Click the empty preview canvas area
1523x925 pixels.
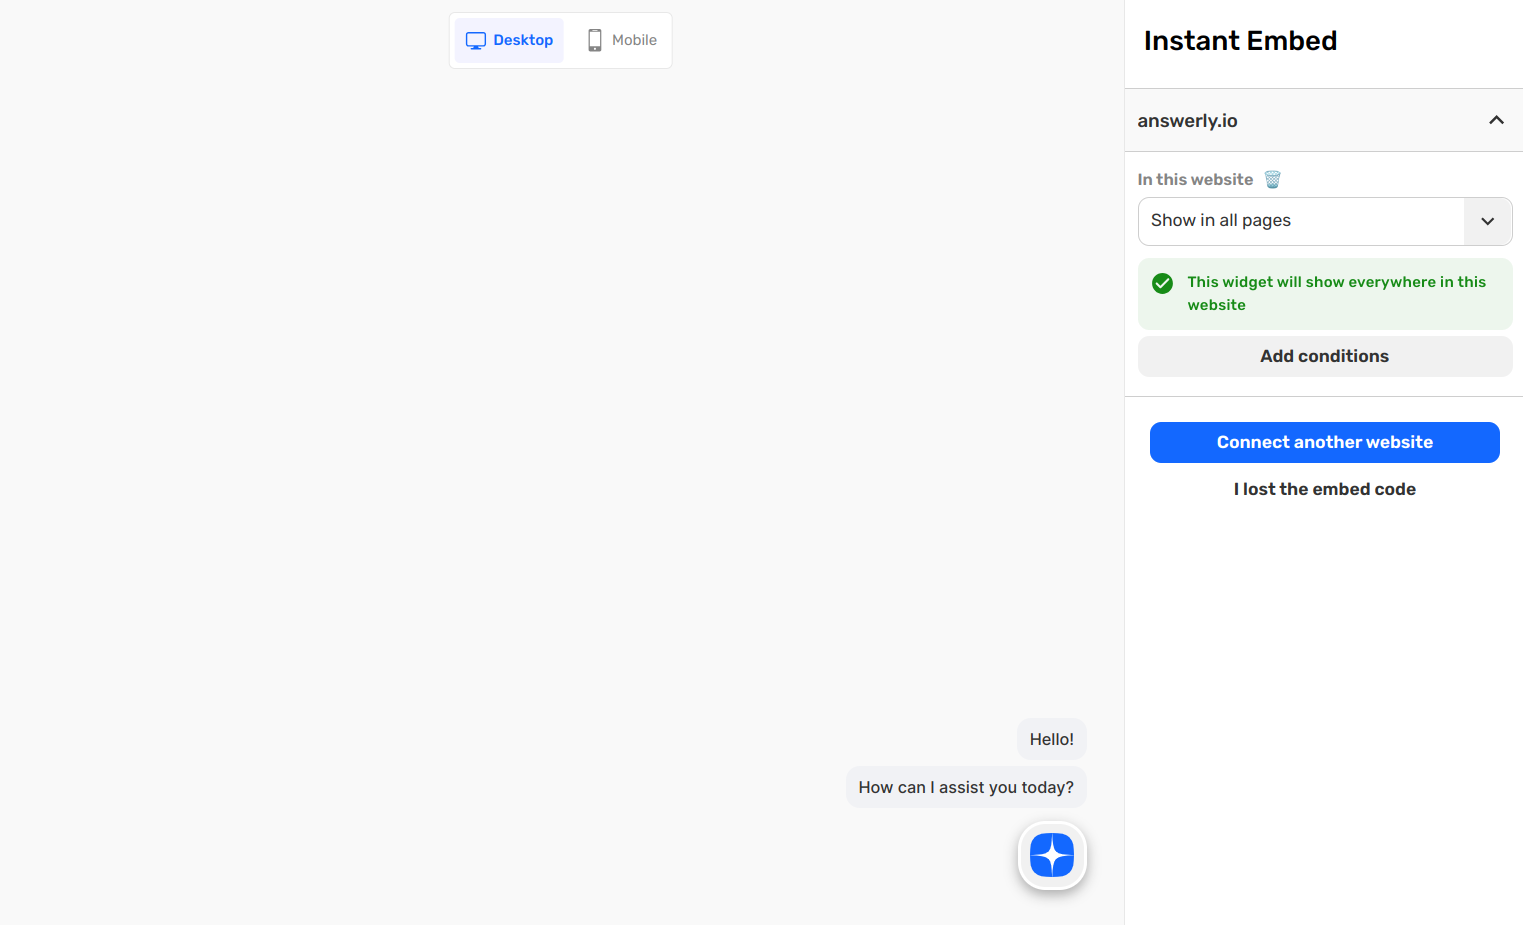click(x=560, y=400)
